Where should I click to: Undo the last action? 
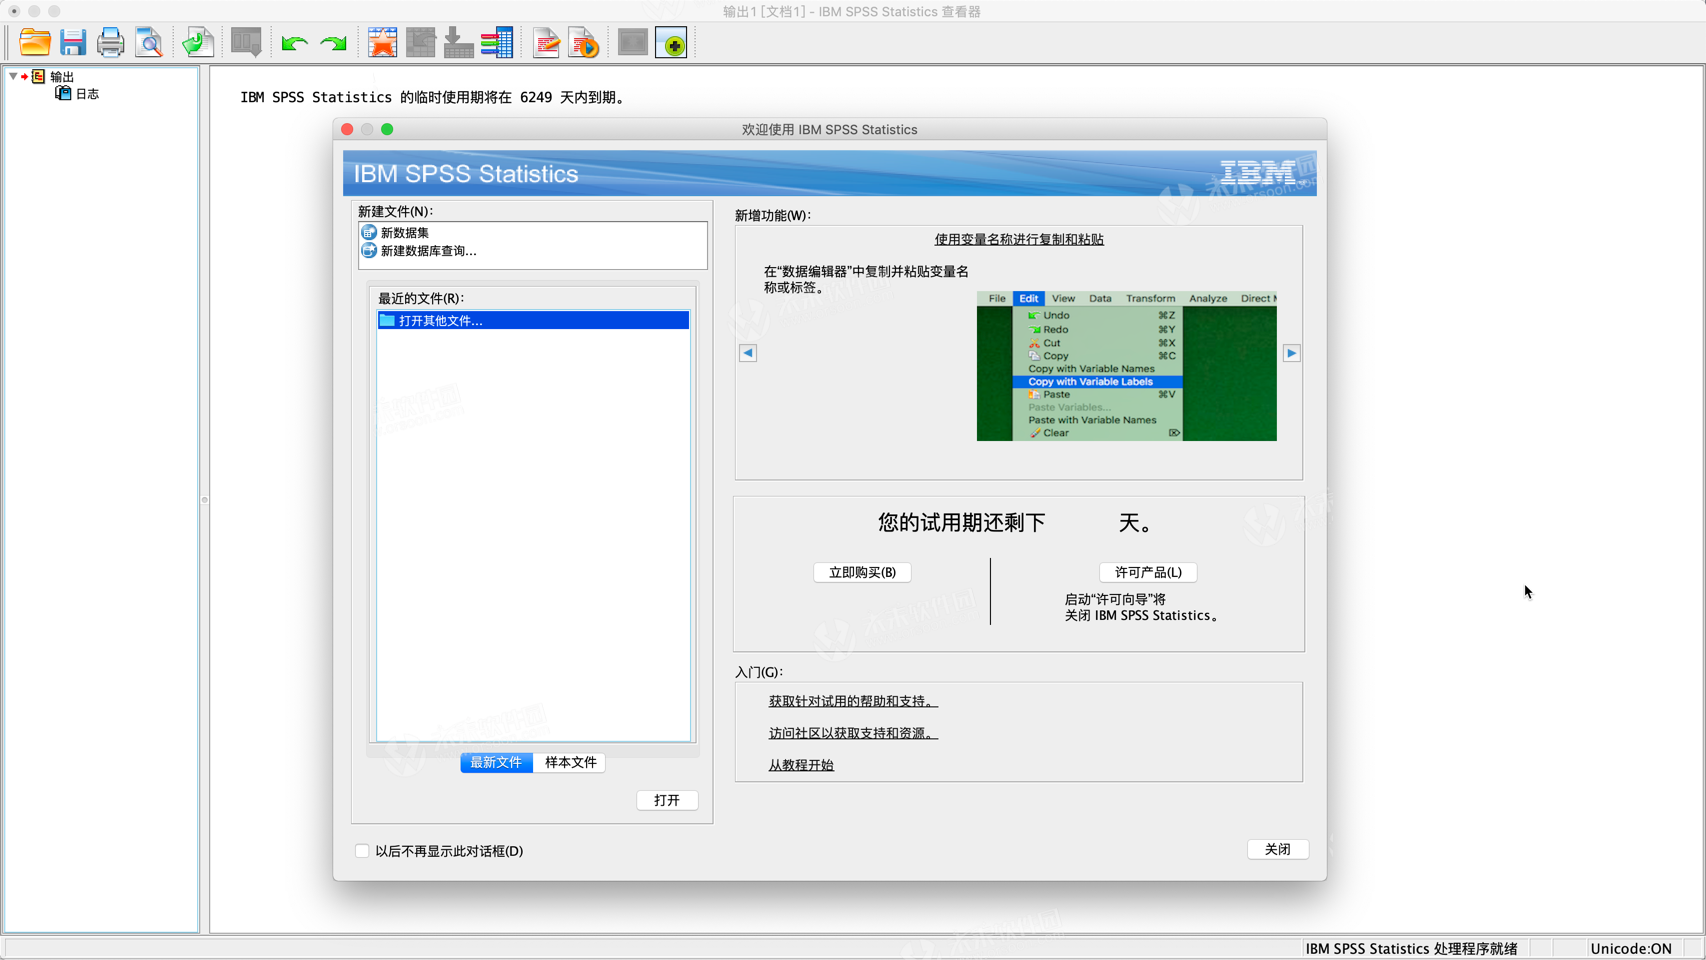tap(294, 43)
